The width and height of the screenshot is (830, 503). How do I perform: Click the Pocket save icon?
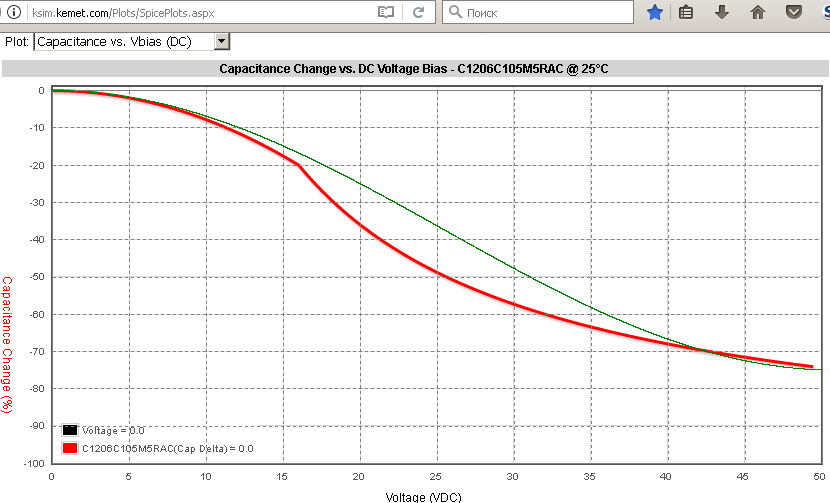(793, 13)
